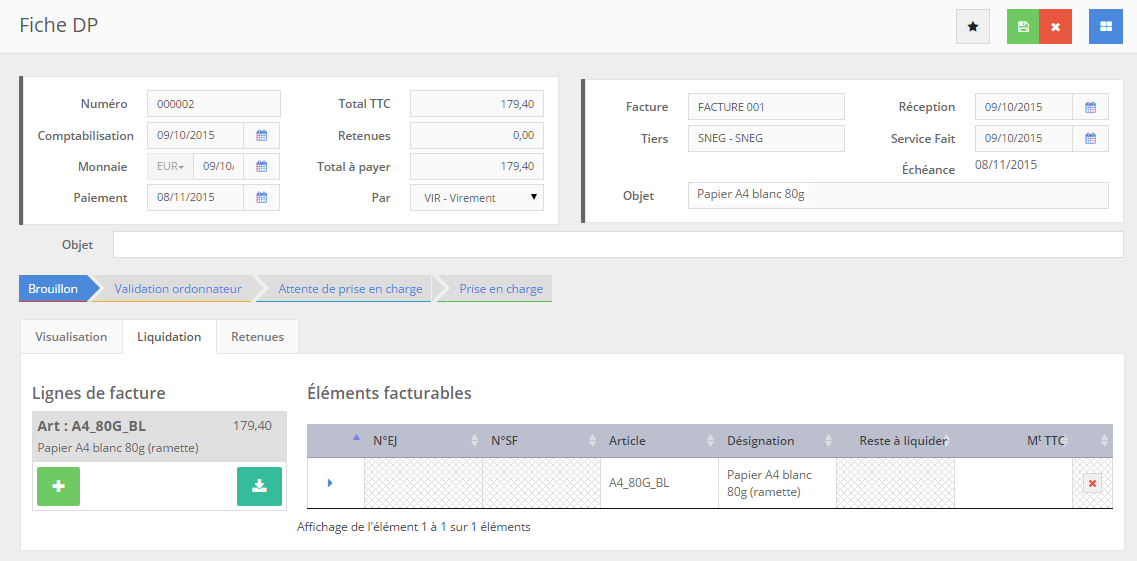Open calendar for Service Fait date
The width and height of the screenshot is (1137, 561).
pyautogui.click(x=1090, y=138)
